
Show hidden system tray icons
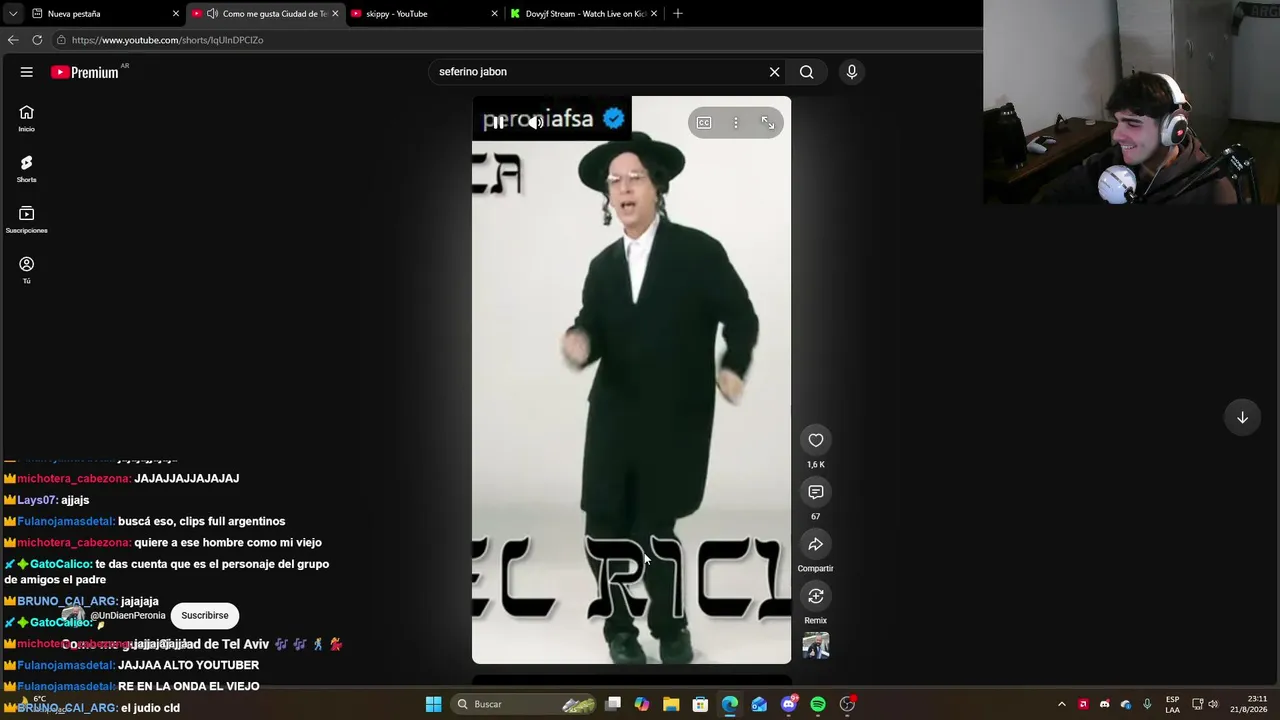click(x=1062, y=705)
